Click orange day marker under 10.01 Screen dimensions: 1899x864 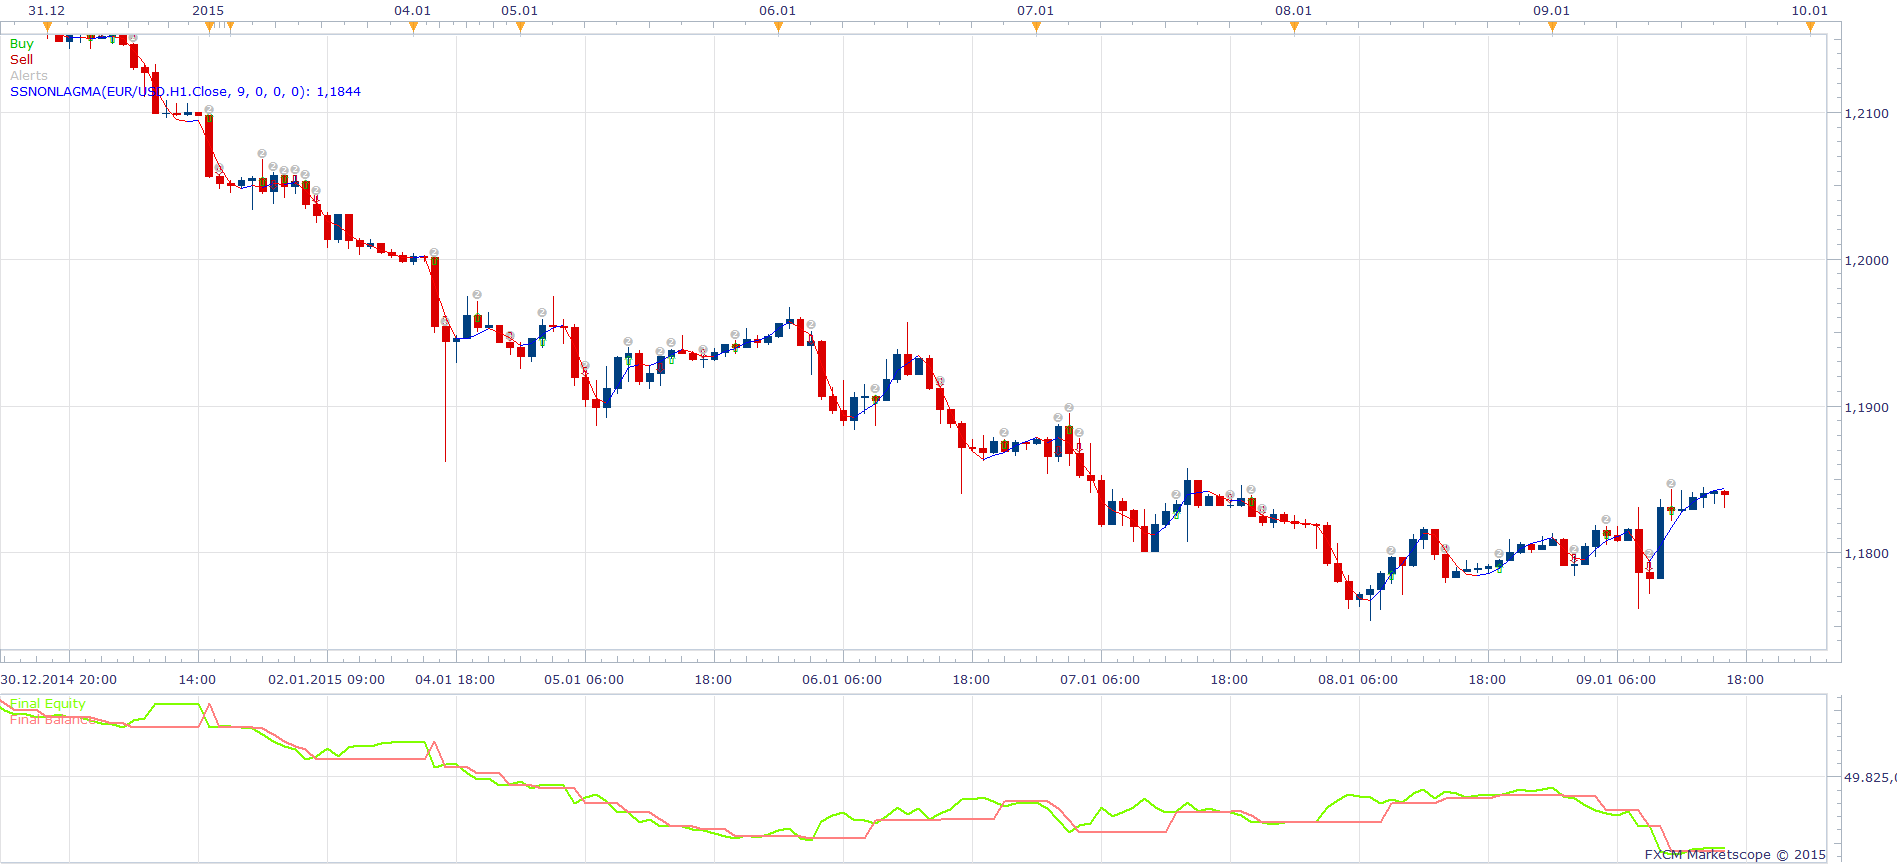coord(1810,27)
